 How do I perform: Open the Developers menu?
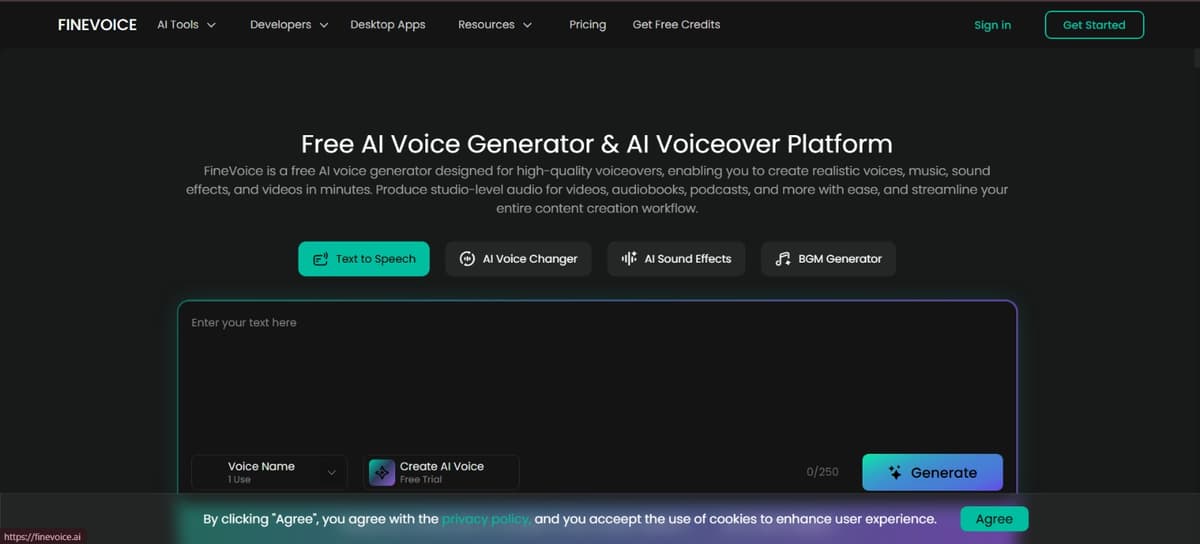click(x=289, y=24)
